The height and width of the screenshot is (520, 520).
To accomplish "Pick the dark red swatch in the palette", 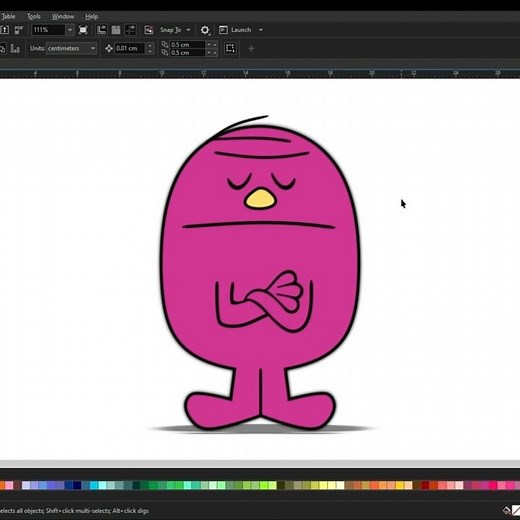I will (425, 485).
